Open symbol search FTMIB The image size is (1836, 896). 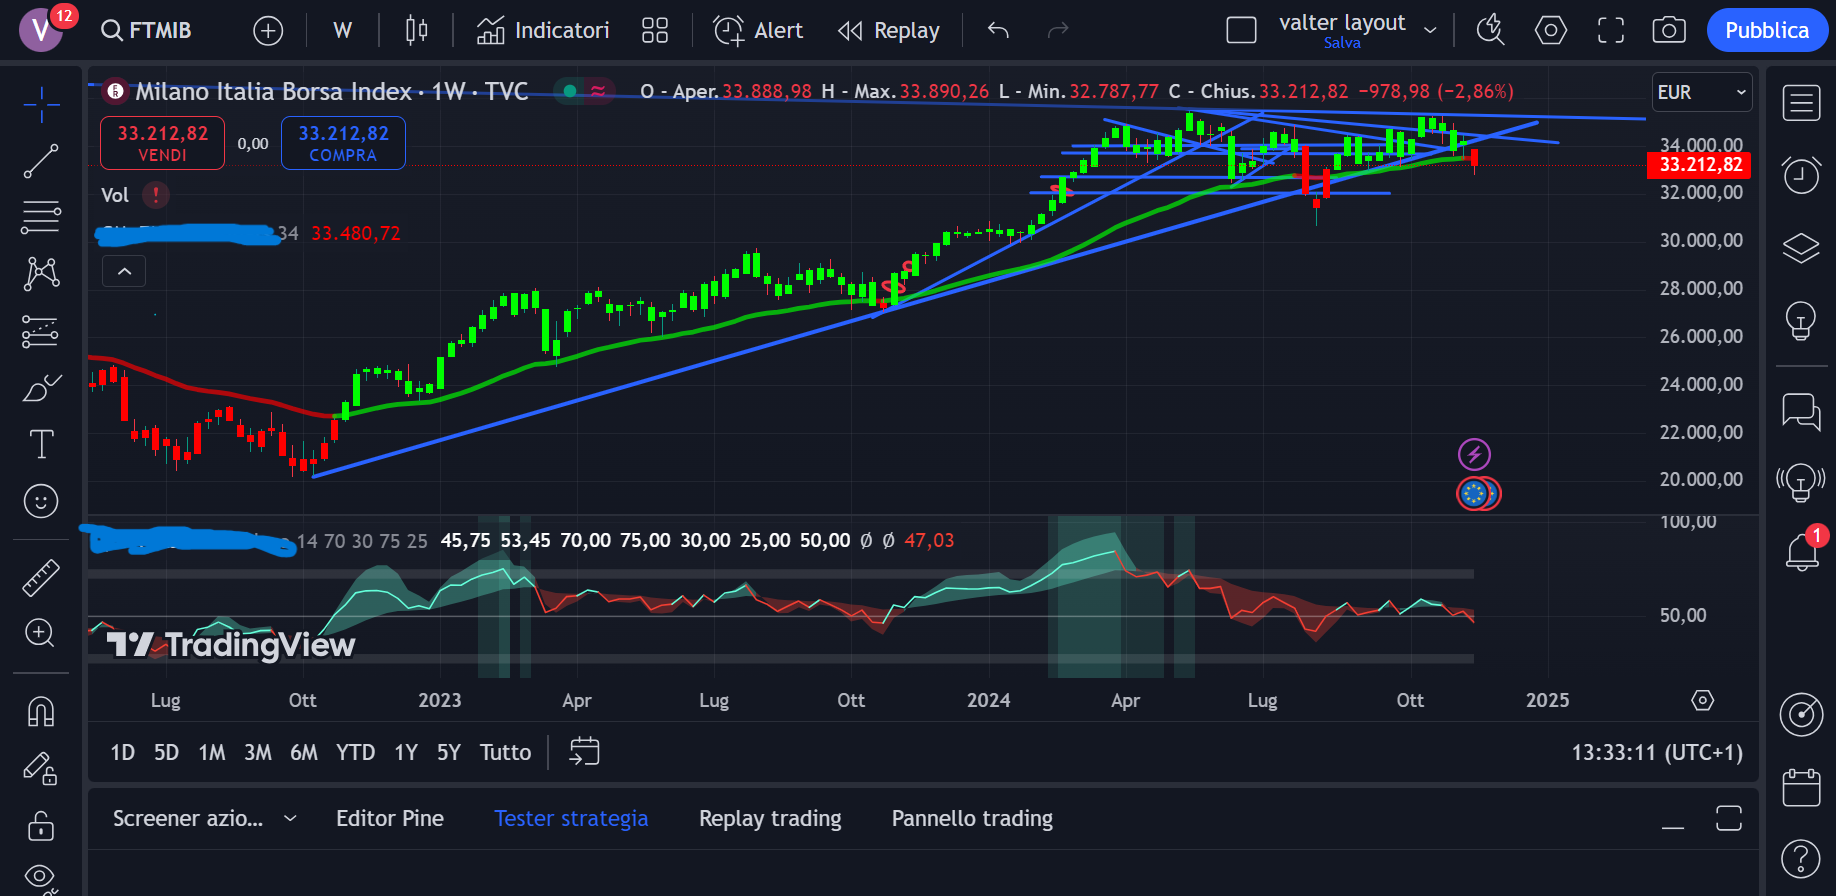click(146, 31)
